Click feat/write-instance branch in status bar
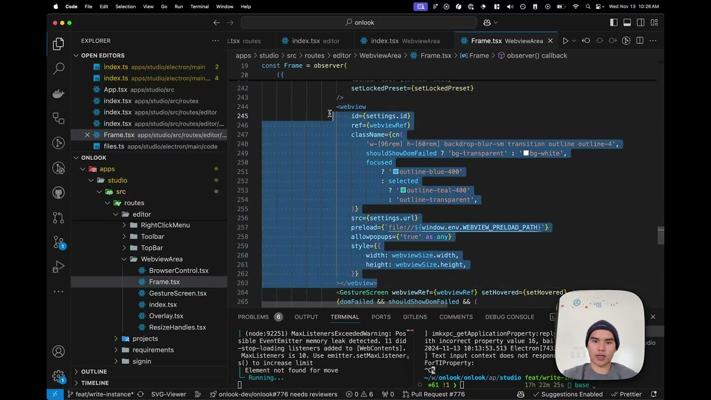The image size is (711, 400). (101, 394)
